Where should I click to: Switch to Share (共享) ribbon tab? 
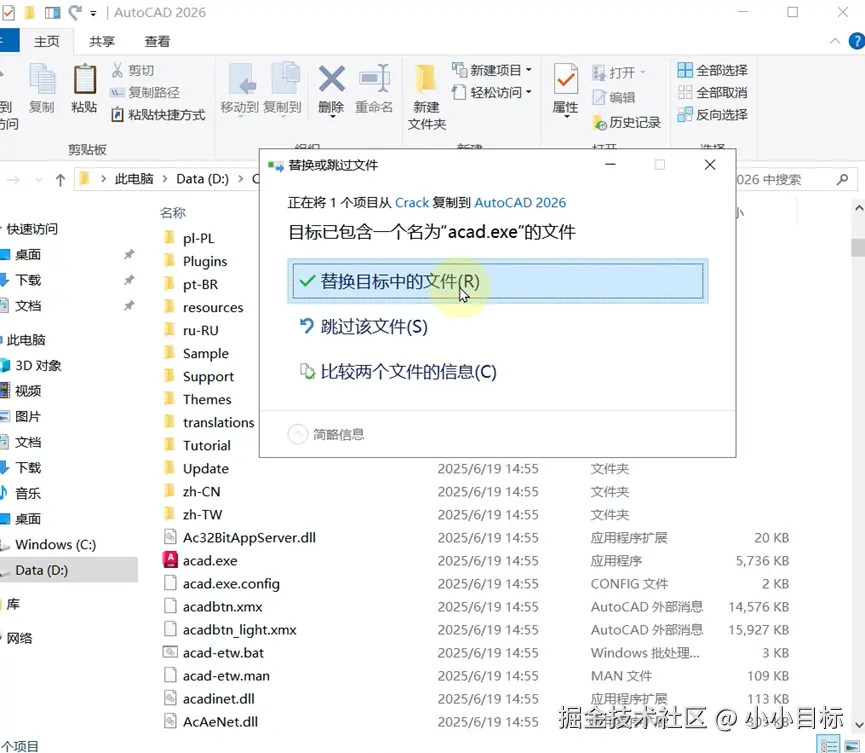(102, 41)
